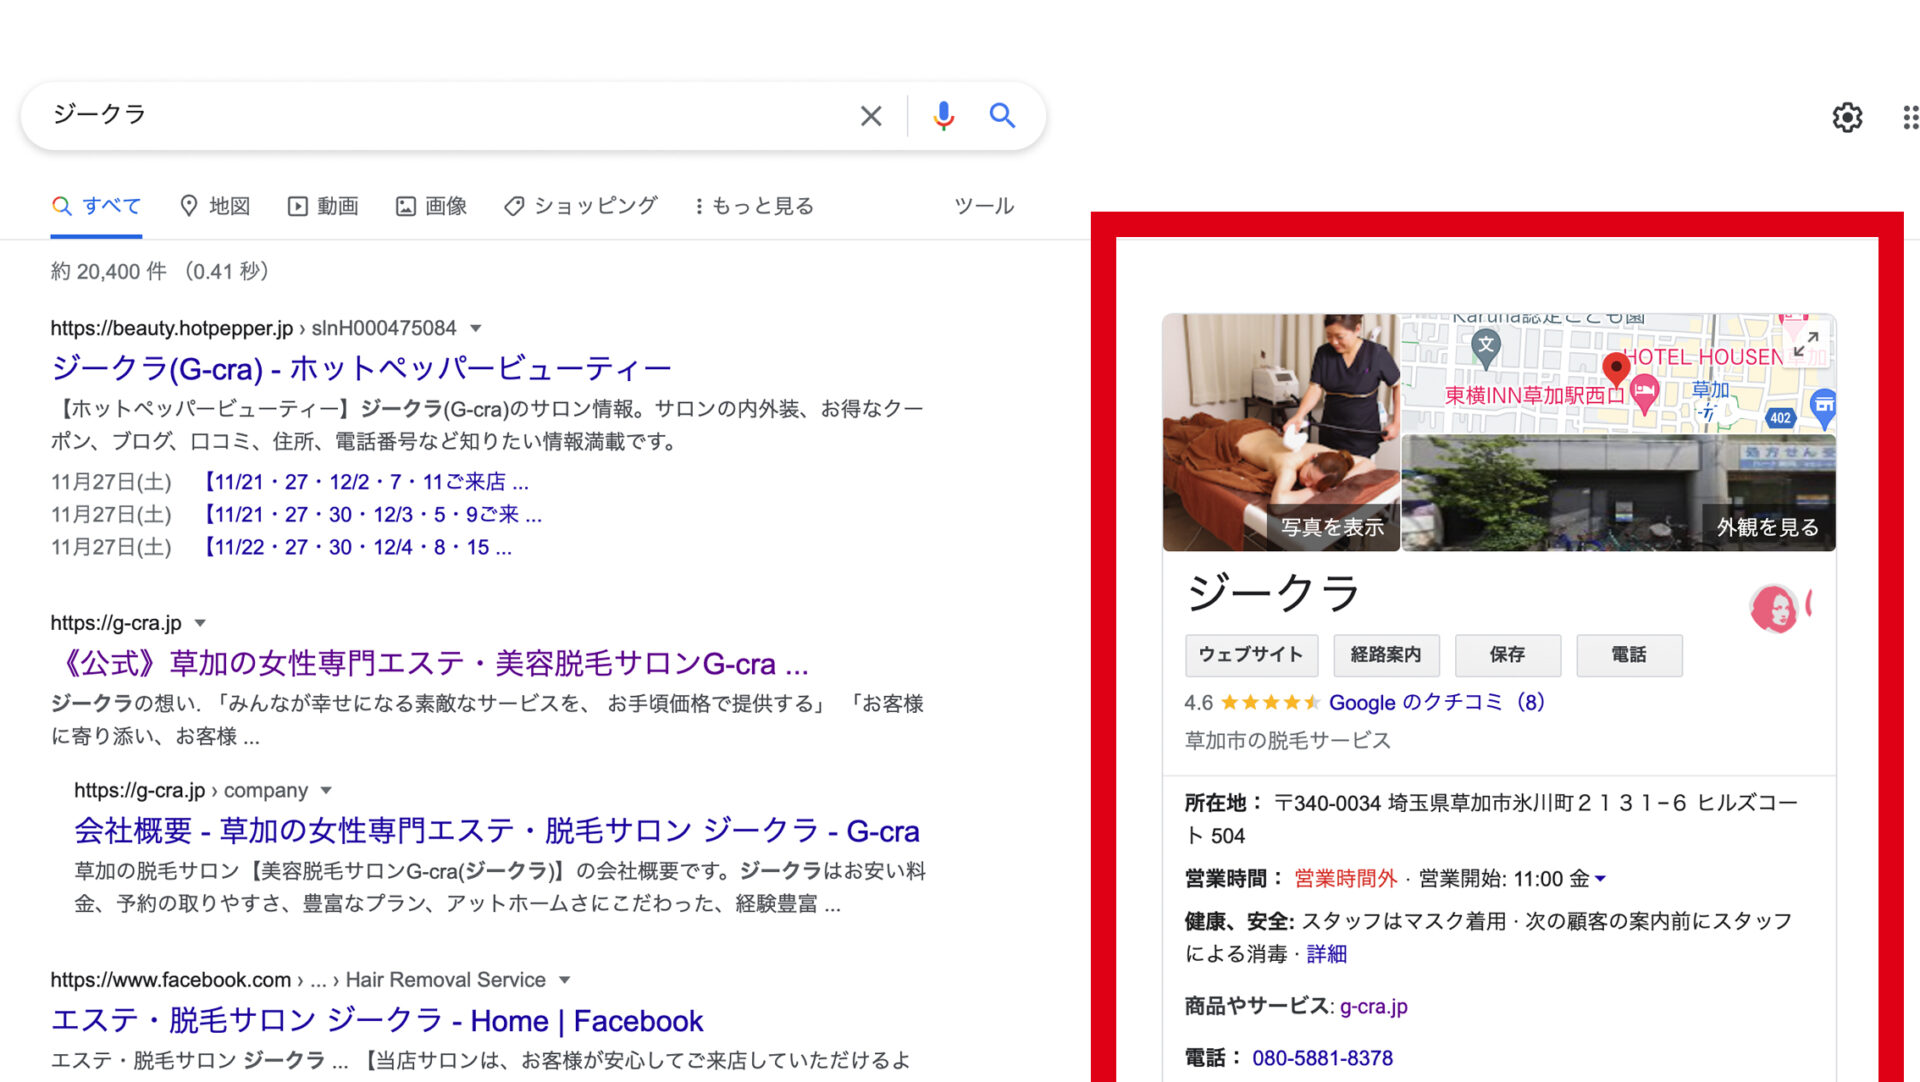Open Google のクチコミ (8) reviews
1920x1082 pixels.
pyautogui.click(x=1437, y=703)
